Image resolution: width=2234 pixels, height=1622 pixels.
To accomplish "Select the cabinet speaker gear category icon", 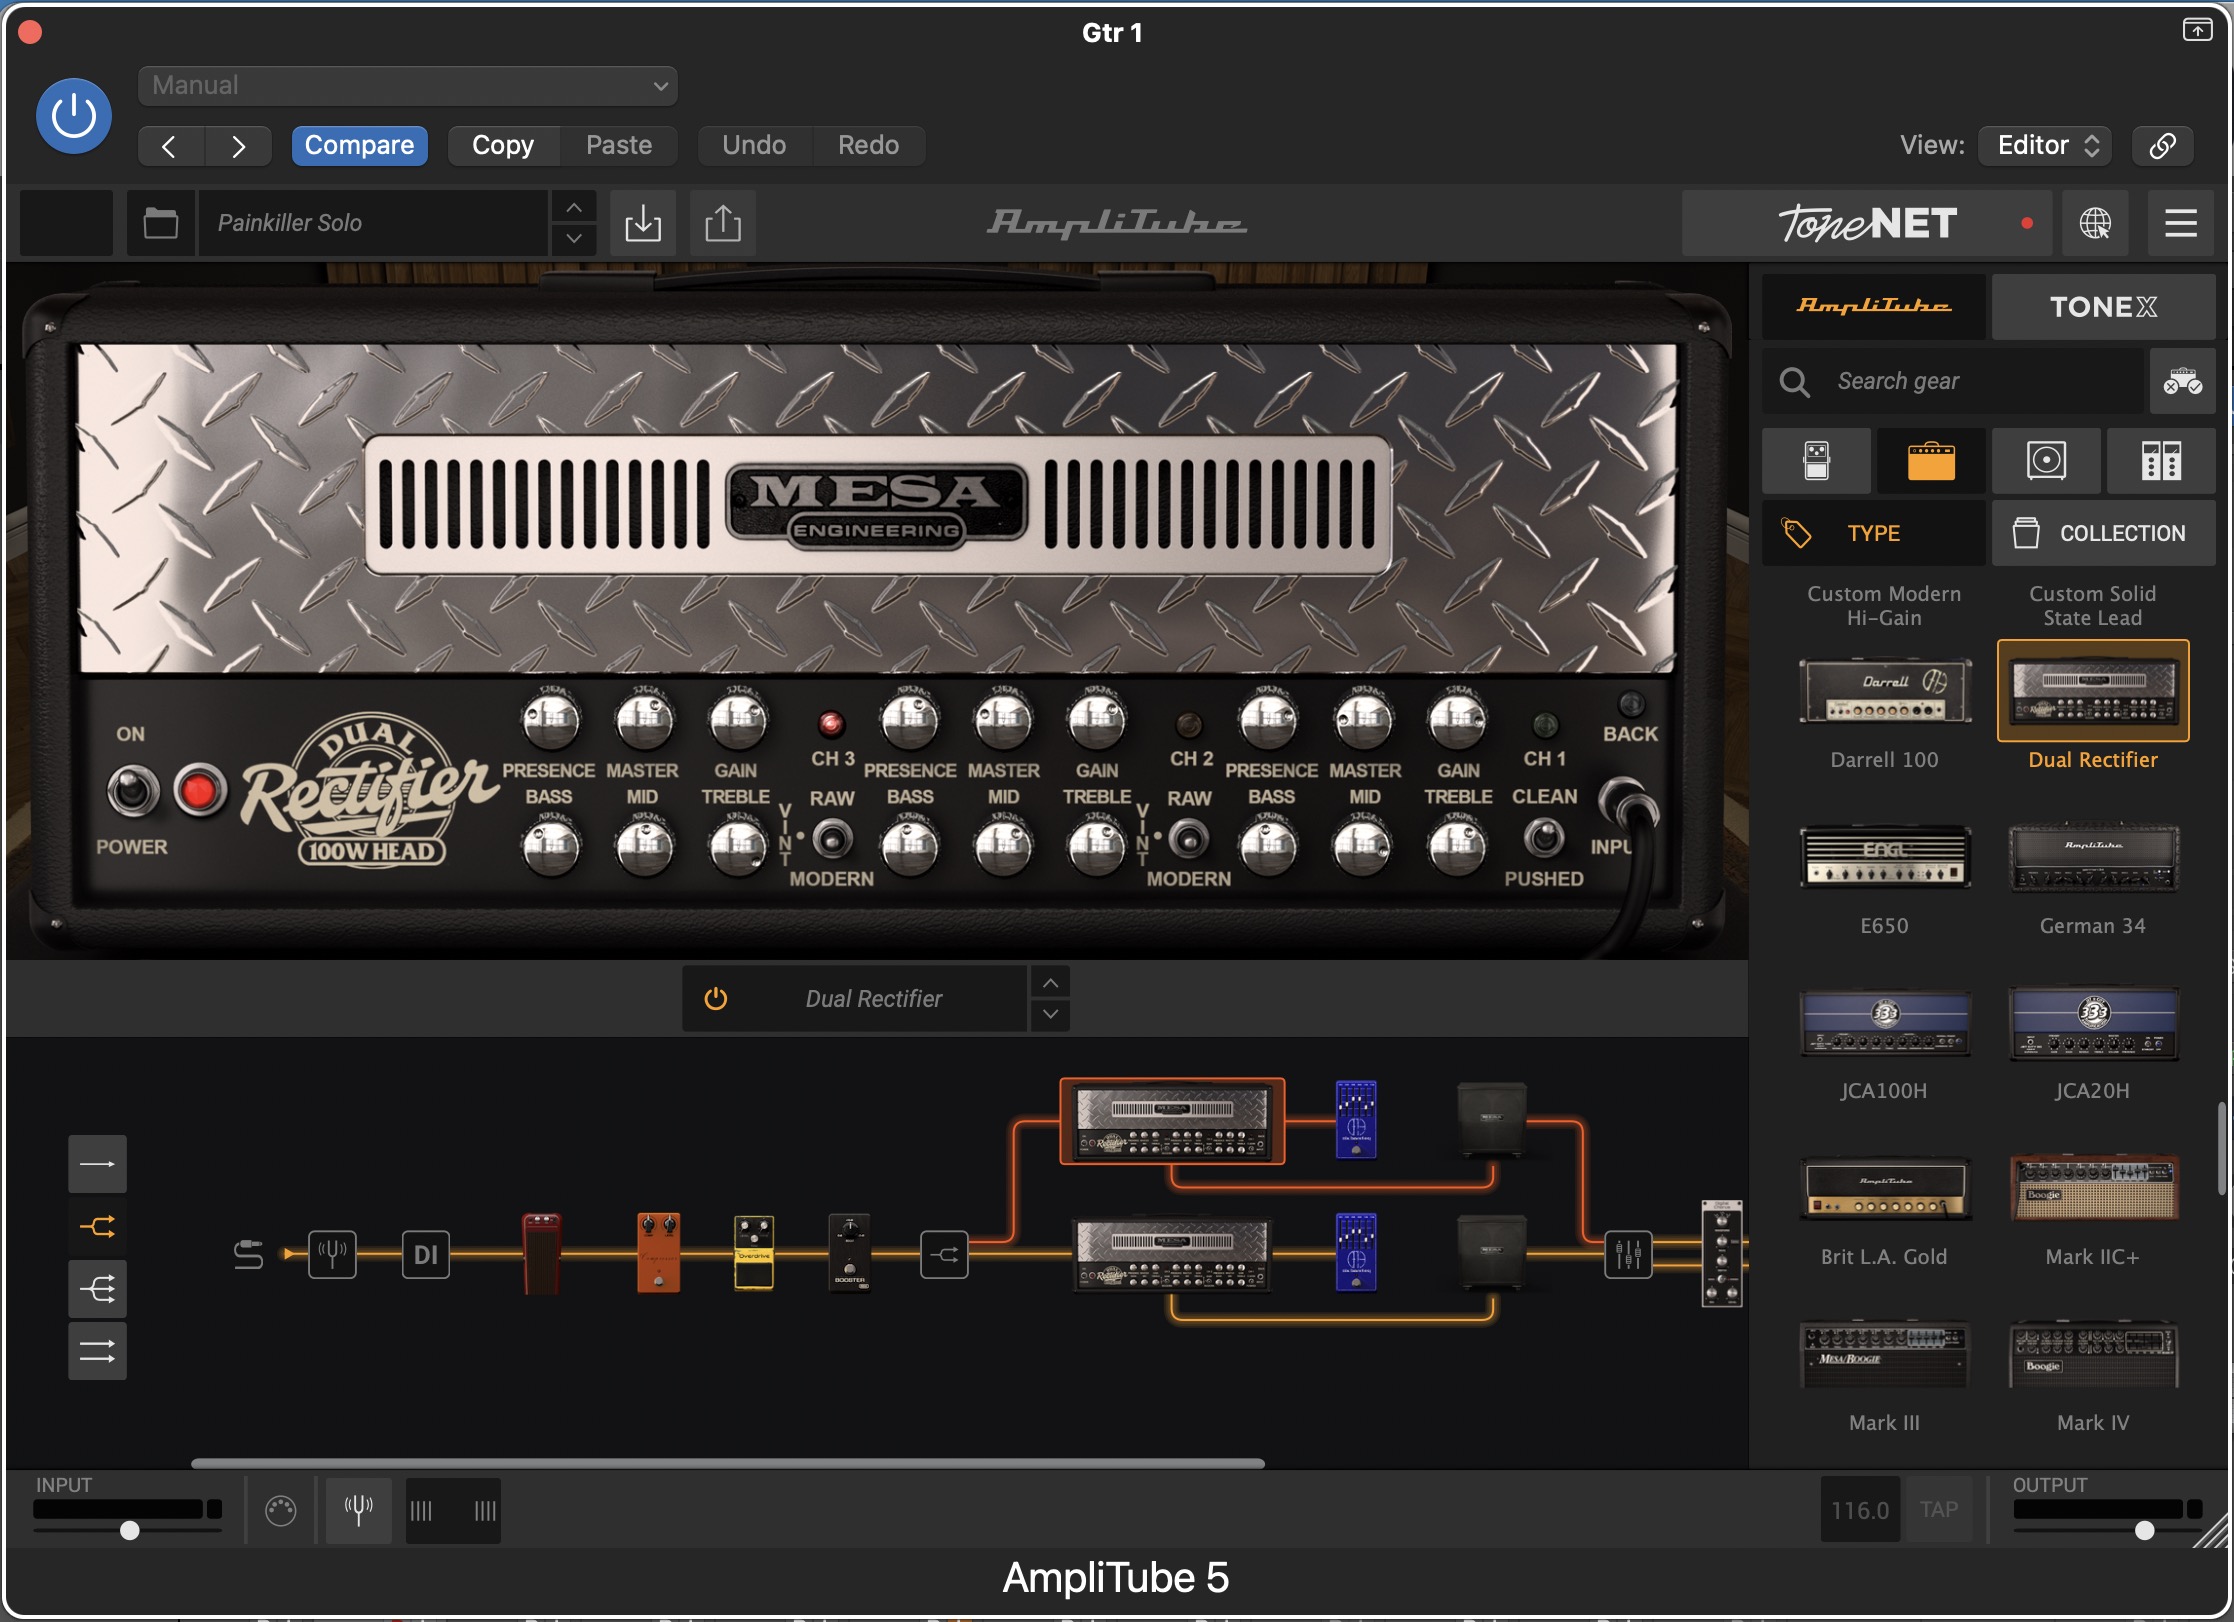I will (x=2046, y=461).
